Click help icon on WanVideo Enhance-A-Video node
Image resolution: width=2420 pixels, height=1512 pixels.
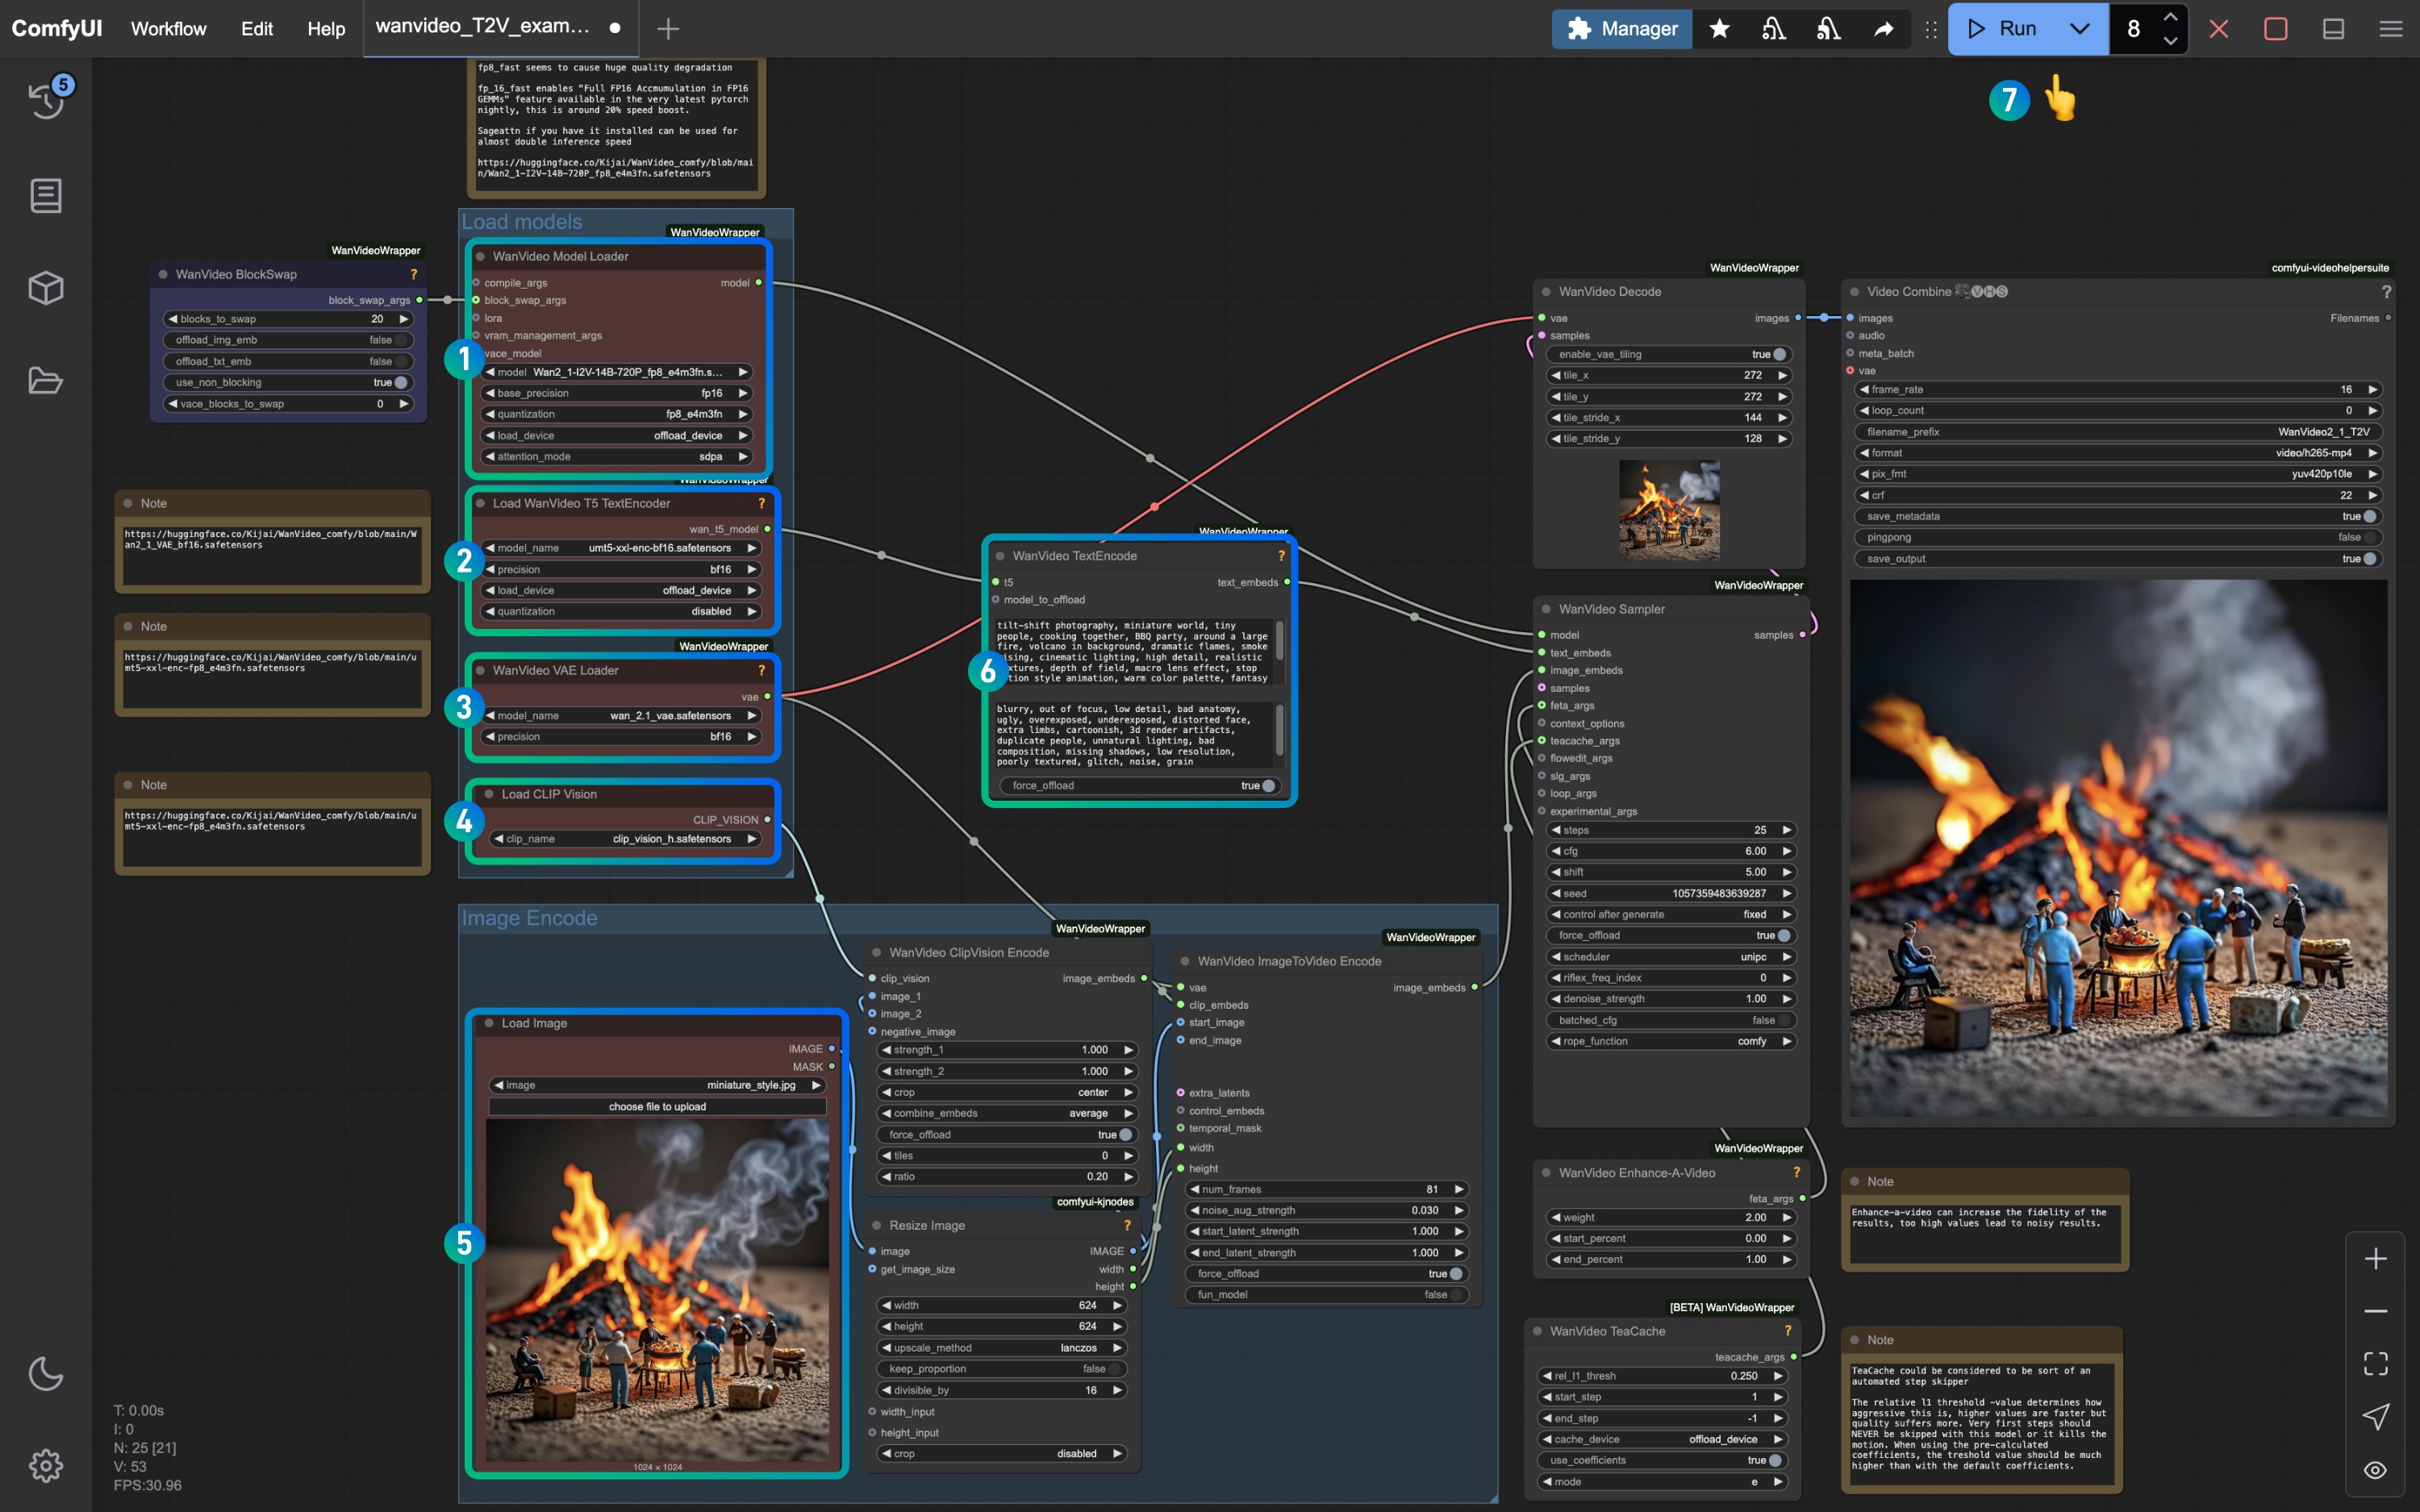coord(1796,1173)
